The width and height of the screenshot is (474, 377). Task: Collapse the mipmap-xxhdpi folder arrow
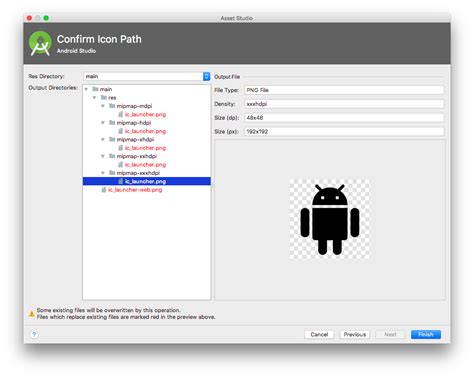(103, 156)
